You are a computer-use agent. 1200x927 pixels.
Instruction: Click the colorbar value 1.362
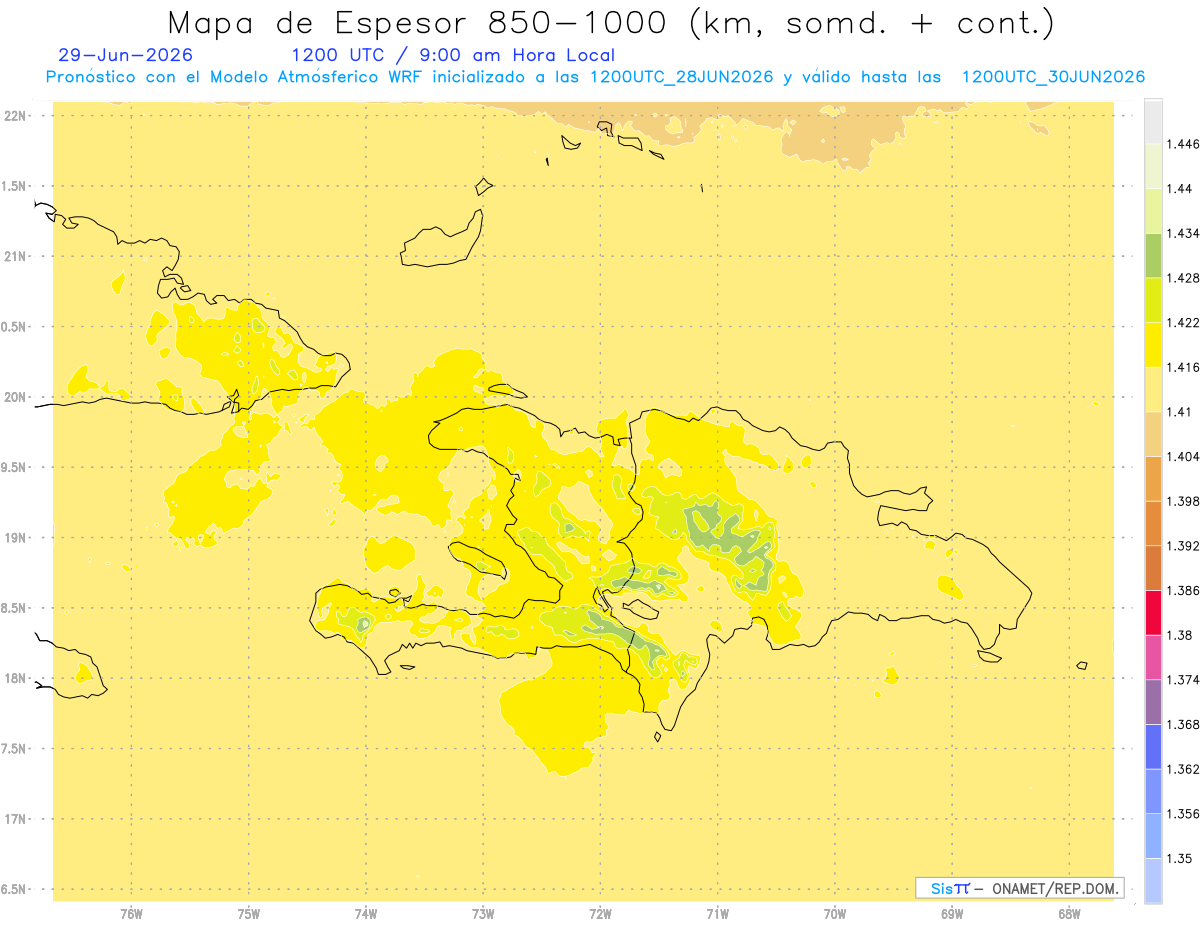click(x=1185, y=769)
